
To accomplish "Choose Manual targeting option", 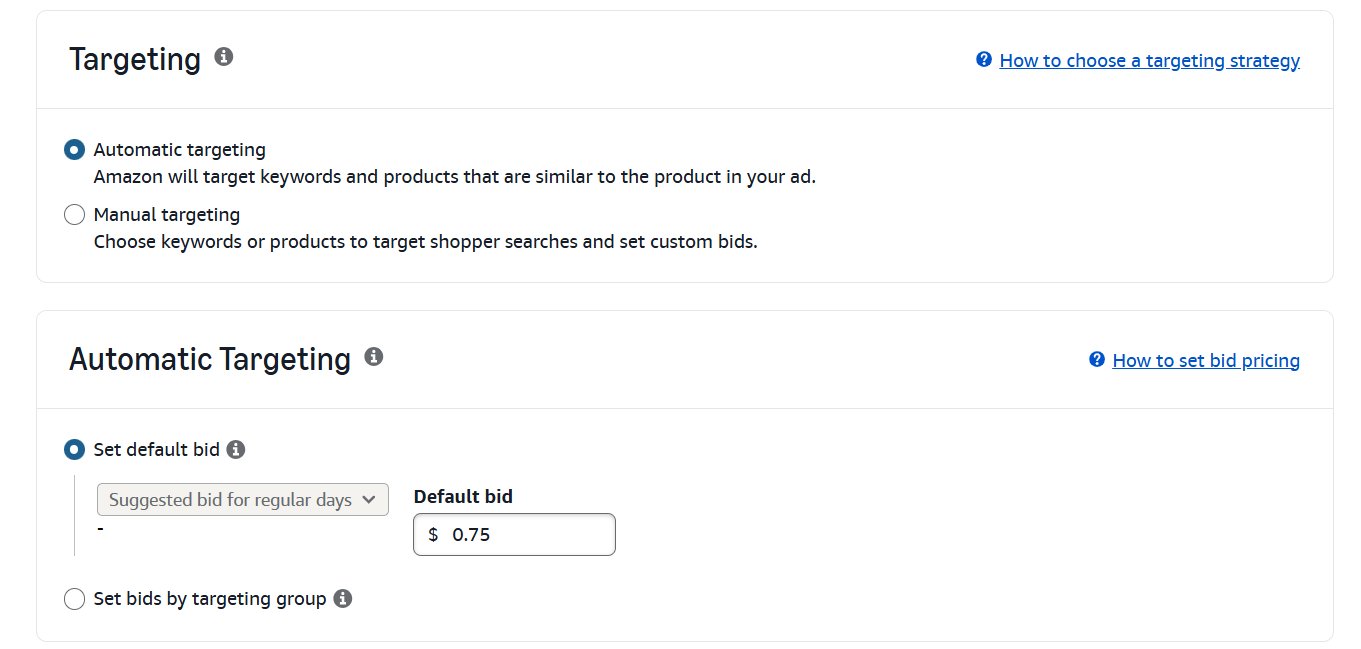I will pyautogui.click(x=74, y=214).
